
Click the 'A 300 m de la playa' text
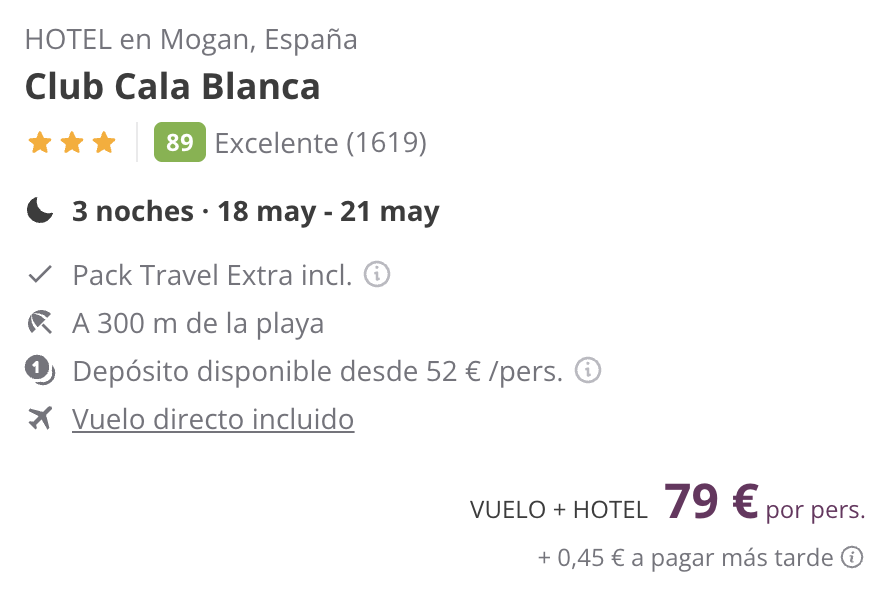pos(198,323)
